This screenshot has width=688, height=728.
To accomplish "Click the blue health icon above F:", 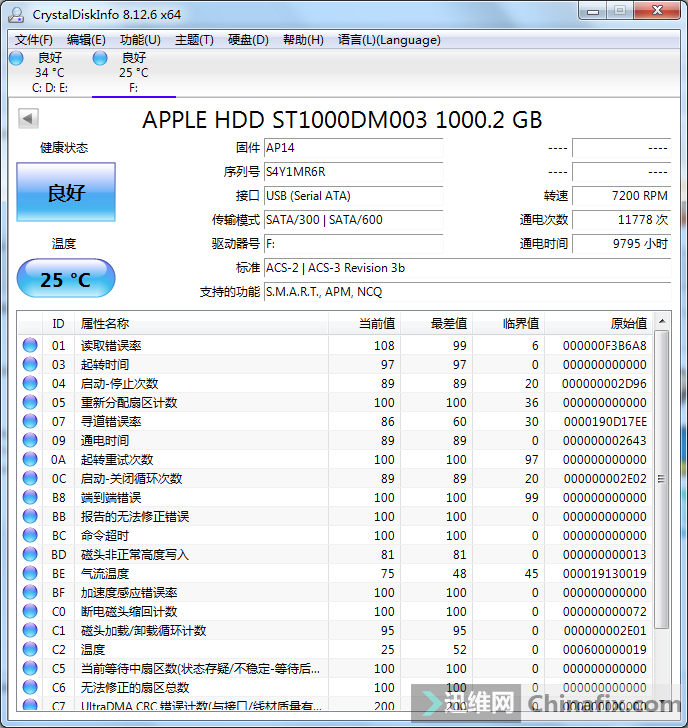I will (100, 58).
